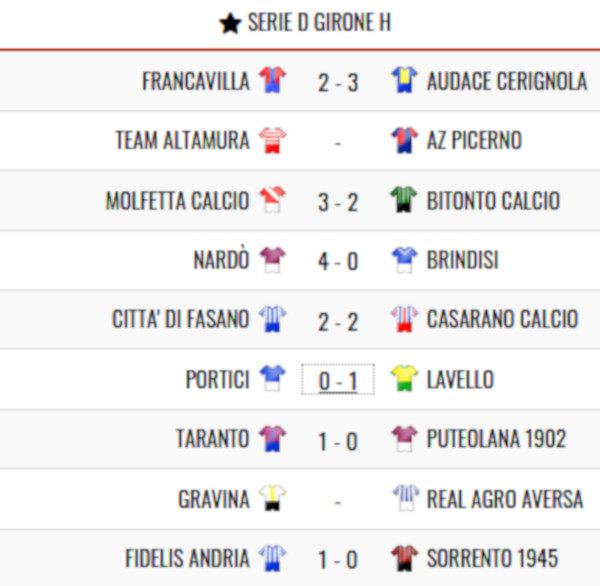Click the Gravina white-black jersey icon
Screen dimensions: 600x586
pos(272,498)
